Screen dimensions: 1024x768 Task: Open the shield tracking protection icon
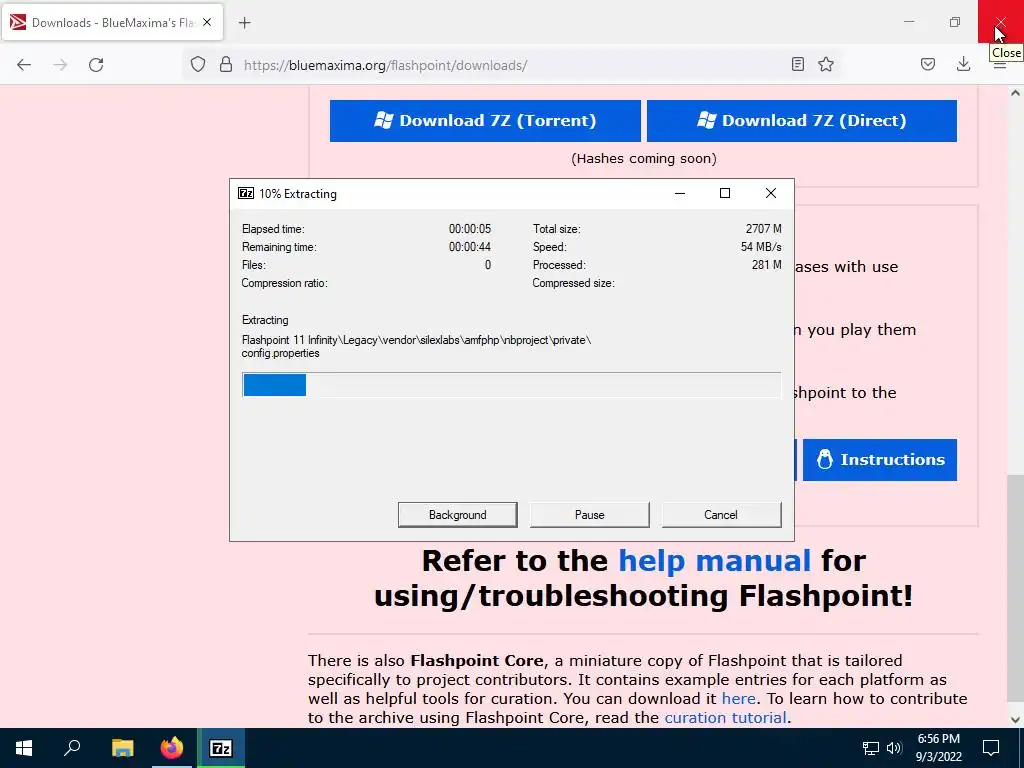pos(198,65)
